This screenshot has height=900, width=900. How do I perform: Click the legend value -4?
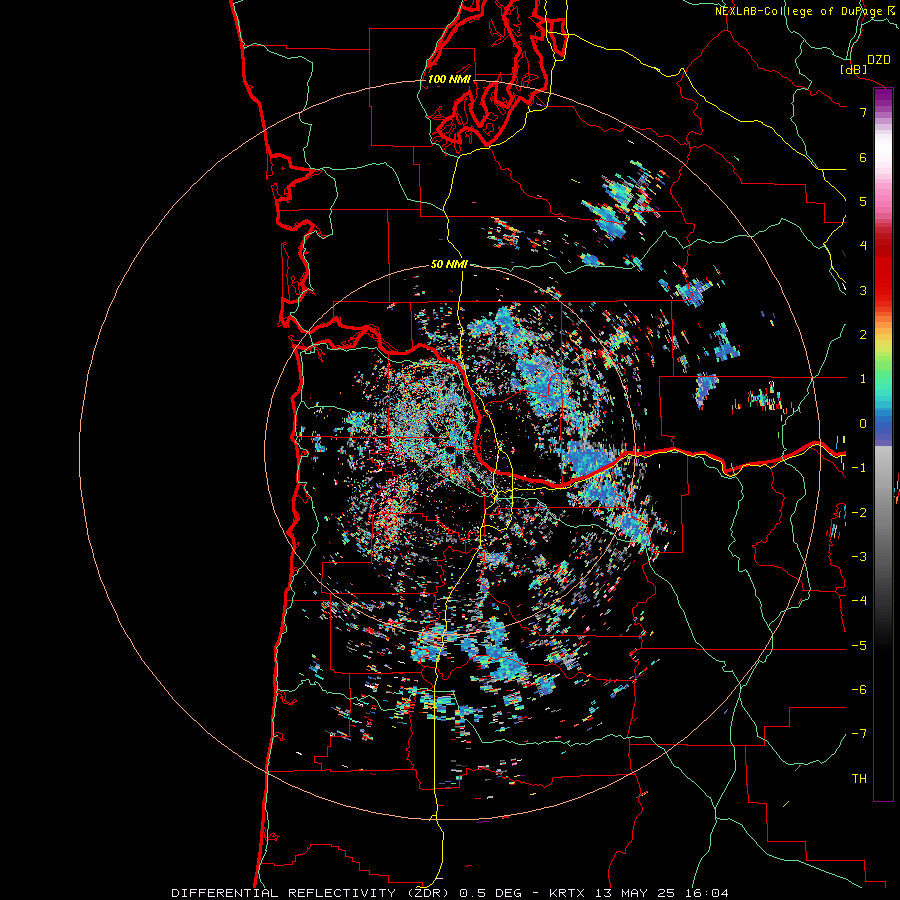point(859,600)
